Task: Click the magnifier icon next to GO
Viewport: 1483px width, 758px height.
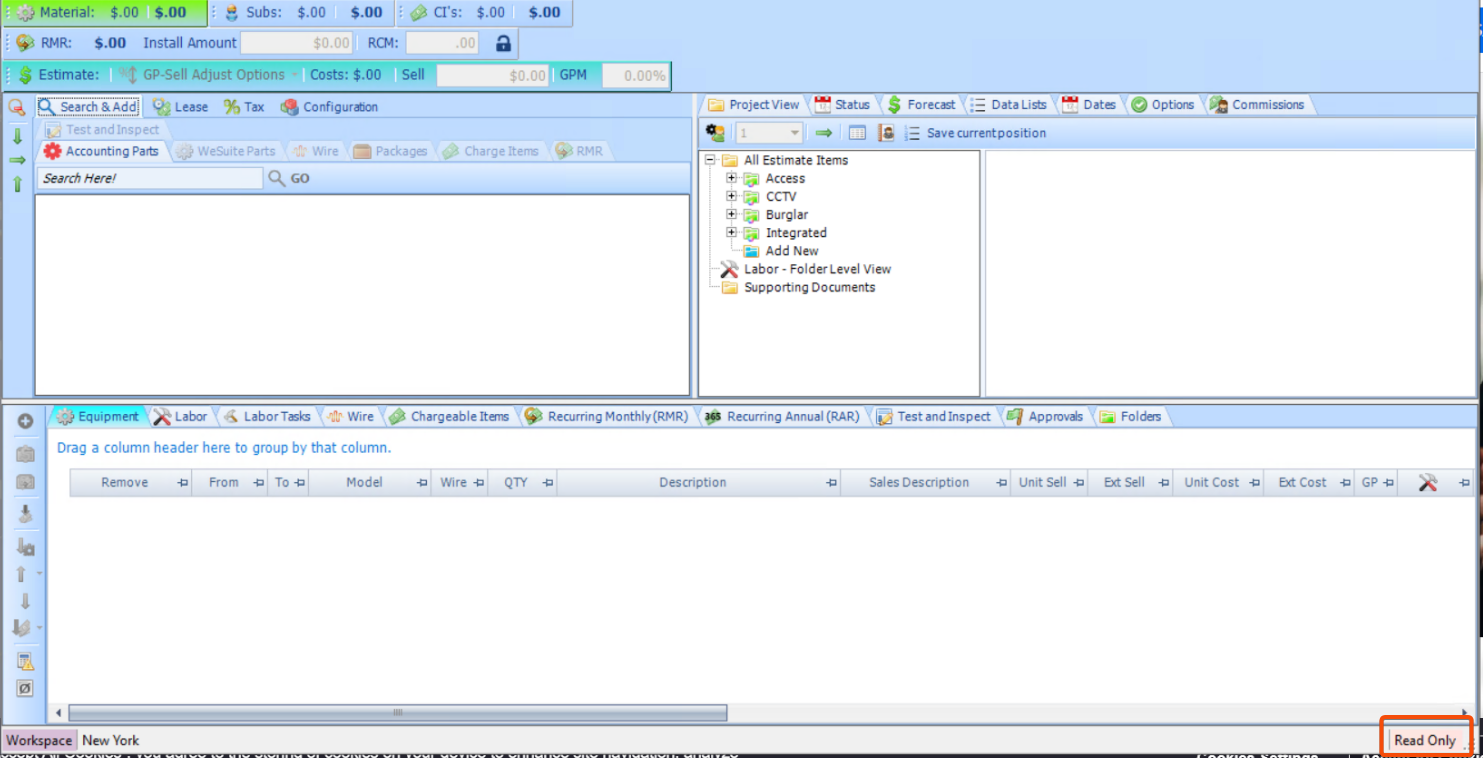Action: (277, 178)
